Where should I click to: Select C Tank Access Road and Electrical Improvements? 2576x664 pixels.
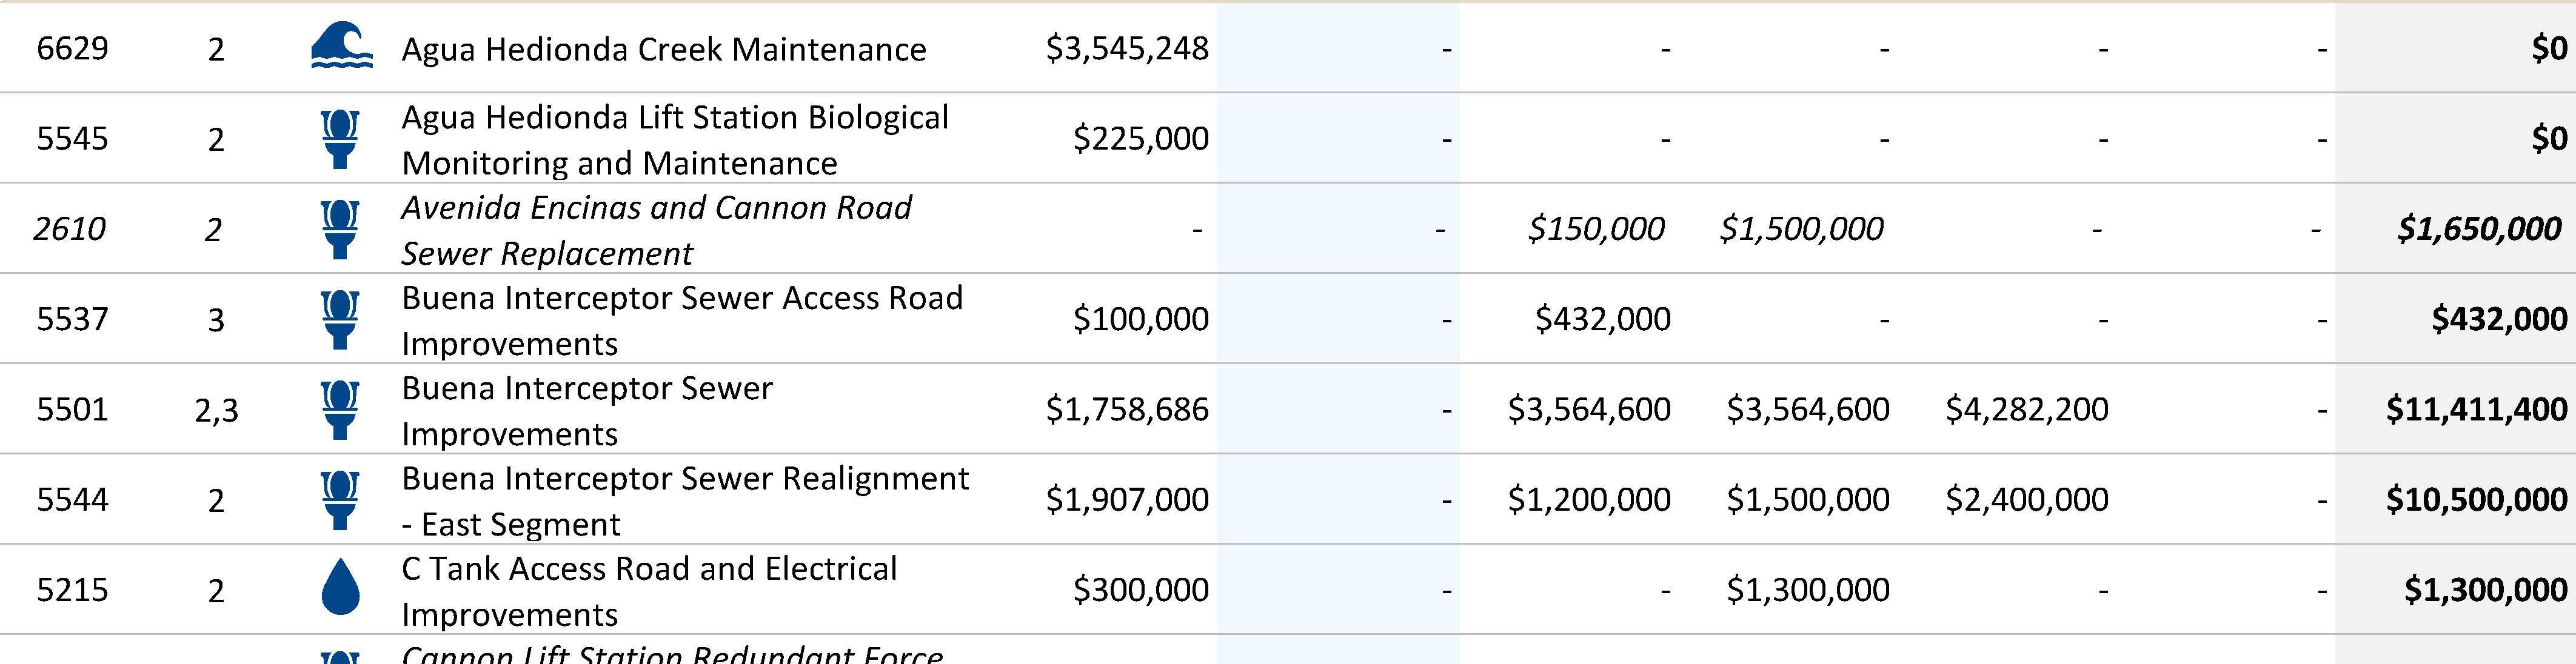(x=649, y=590)
